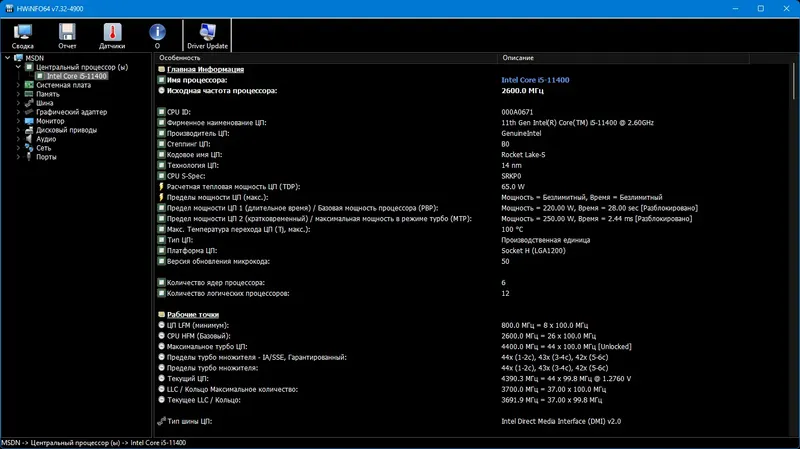Click the icon beside Имя процессора
The width and height of the screenshot is (800, 449).
[x=161, y=80]
